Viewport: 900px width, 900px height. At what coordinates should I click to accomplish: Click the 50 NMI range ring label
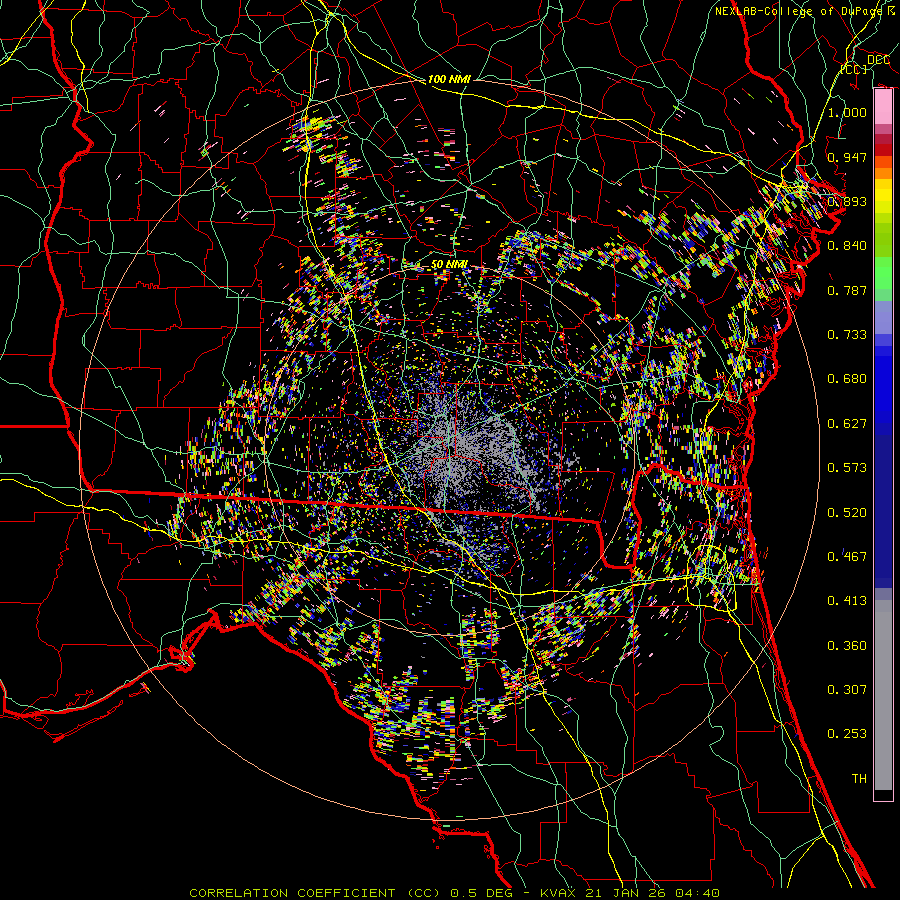click(x=449, y=265)
